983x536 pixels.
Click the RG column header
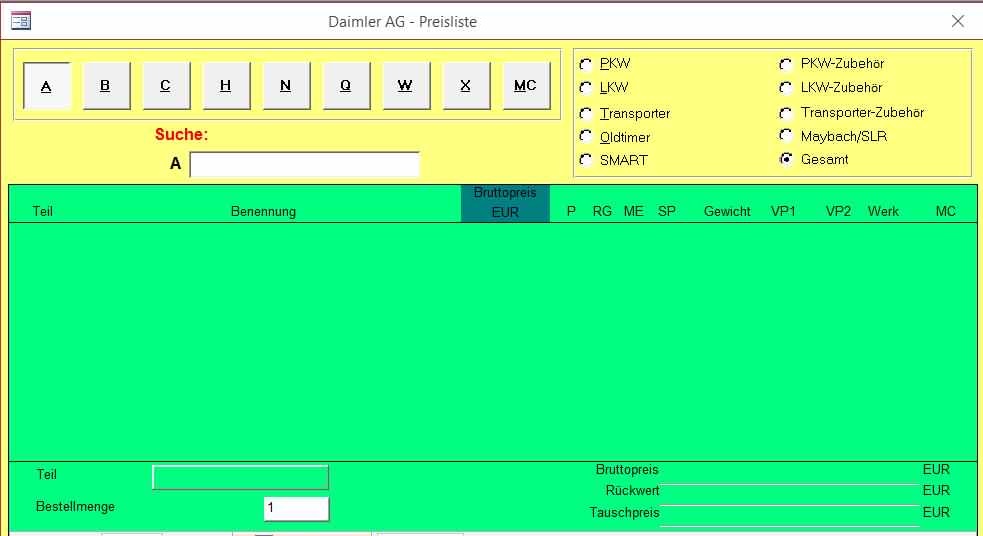(602, 211)
